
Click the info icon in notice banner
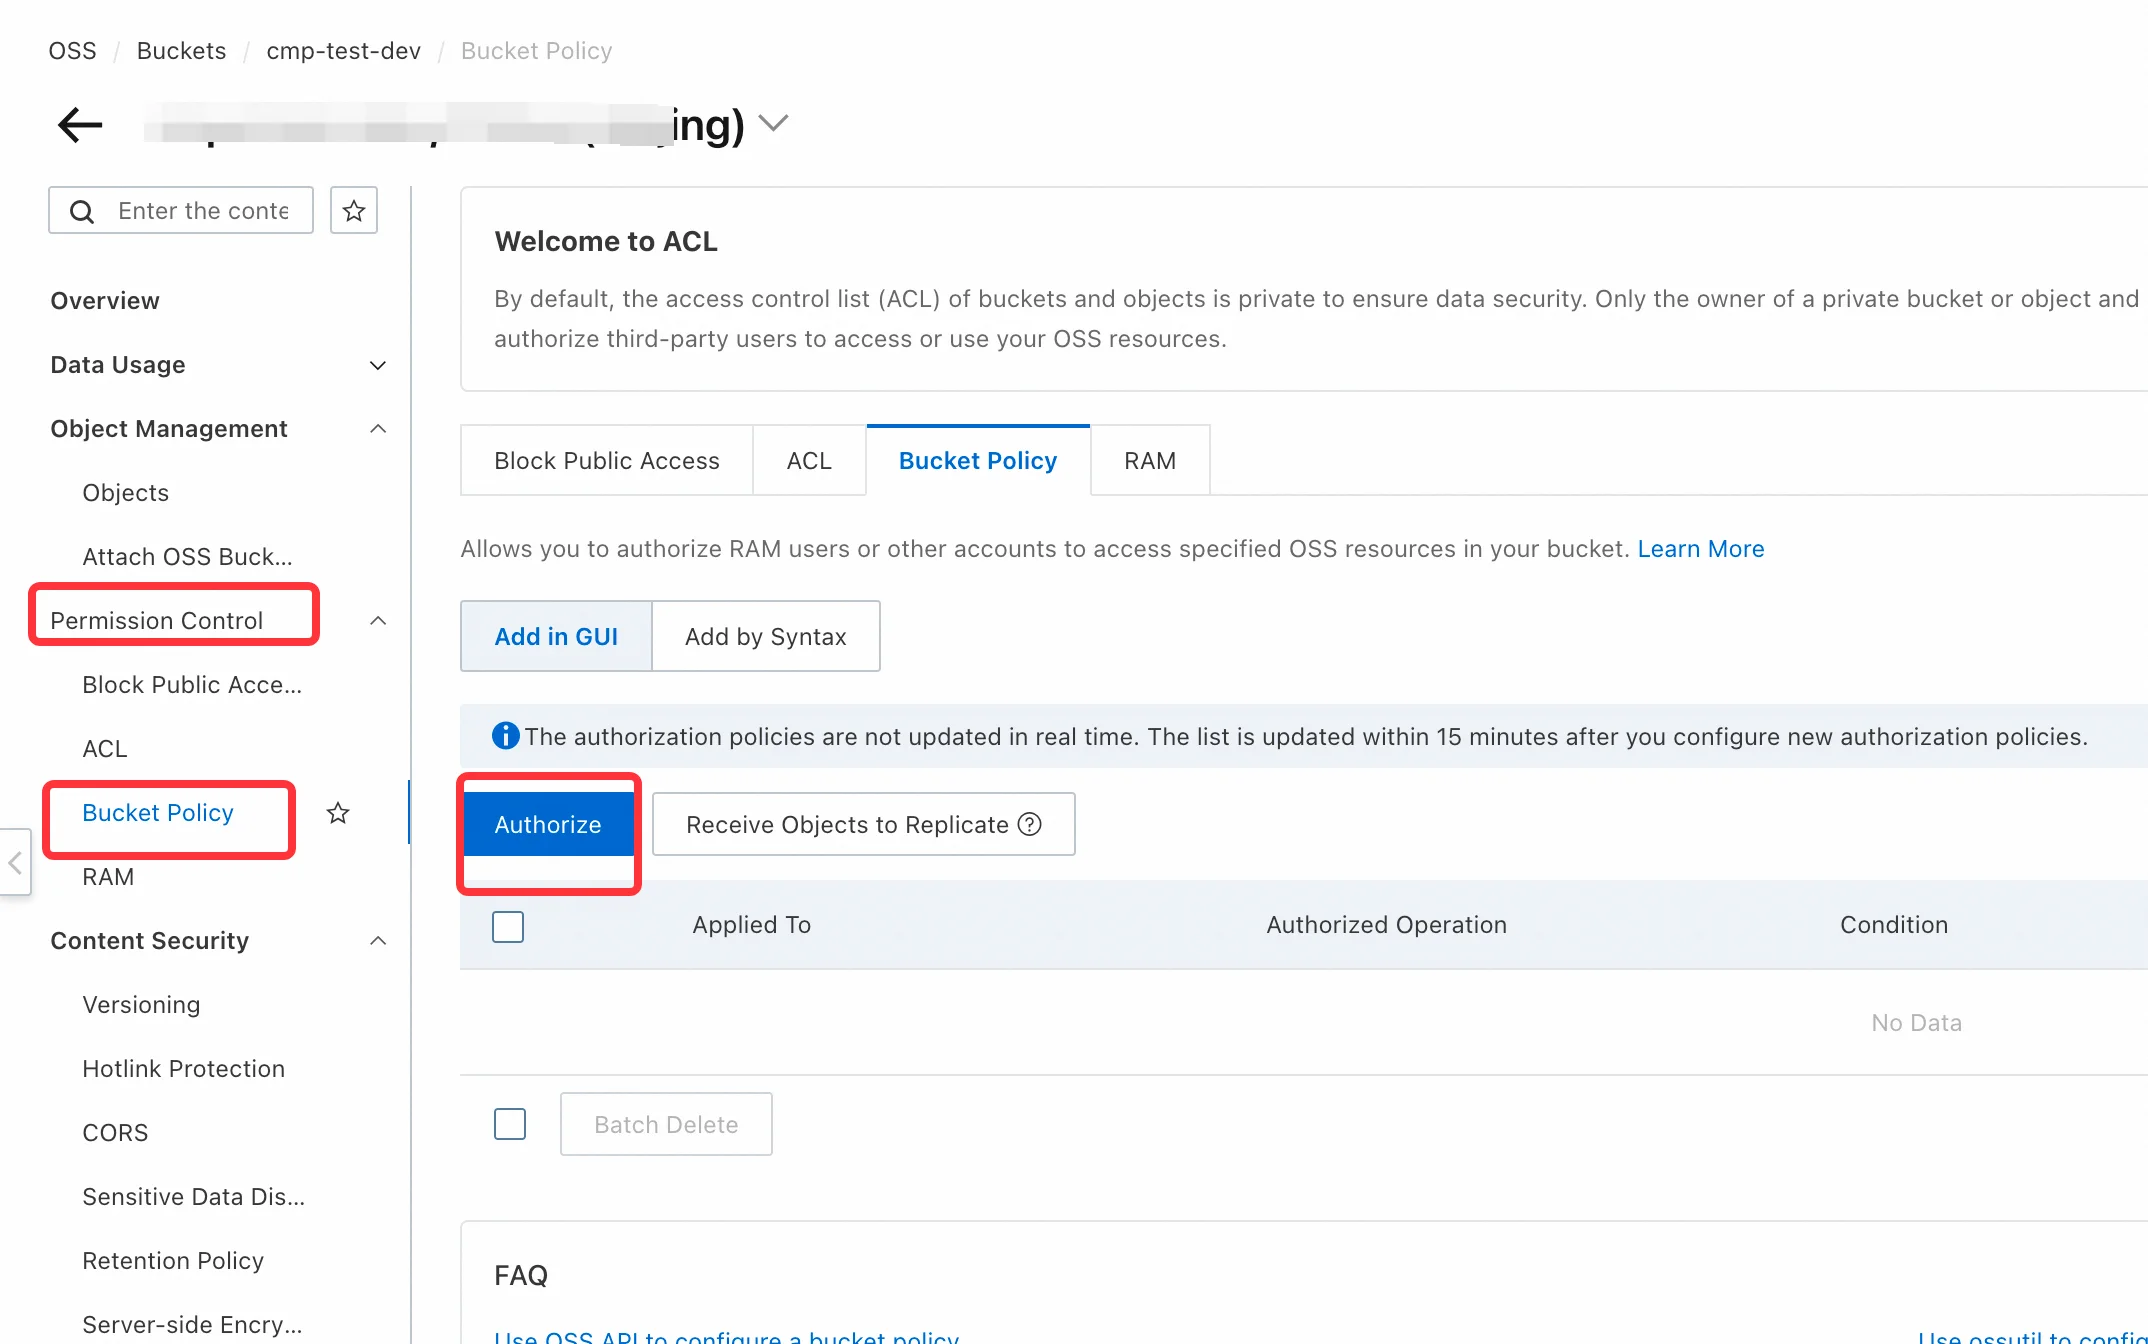(506, 736)
